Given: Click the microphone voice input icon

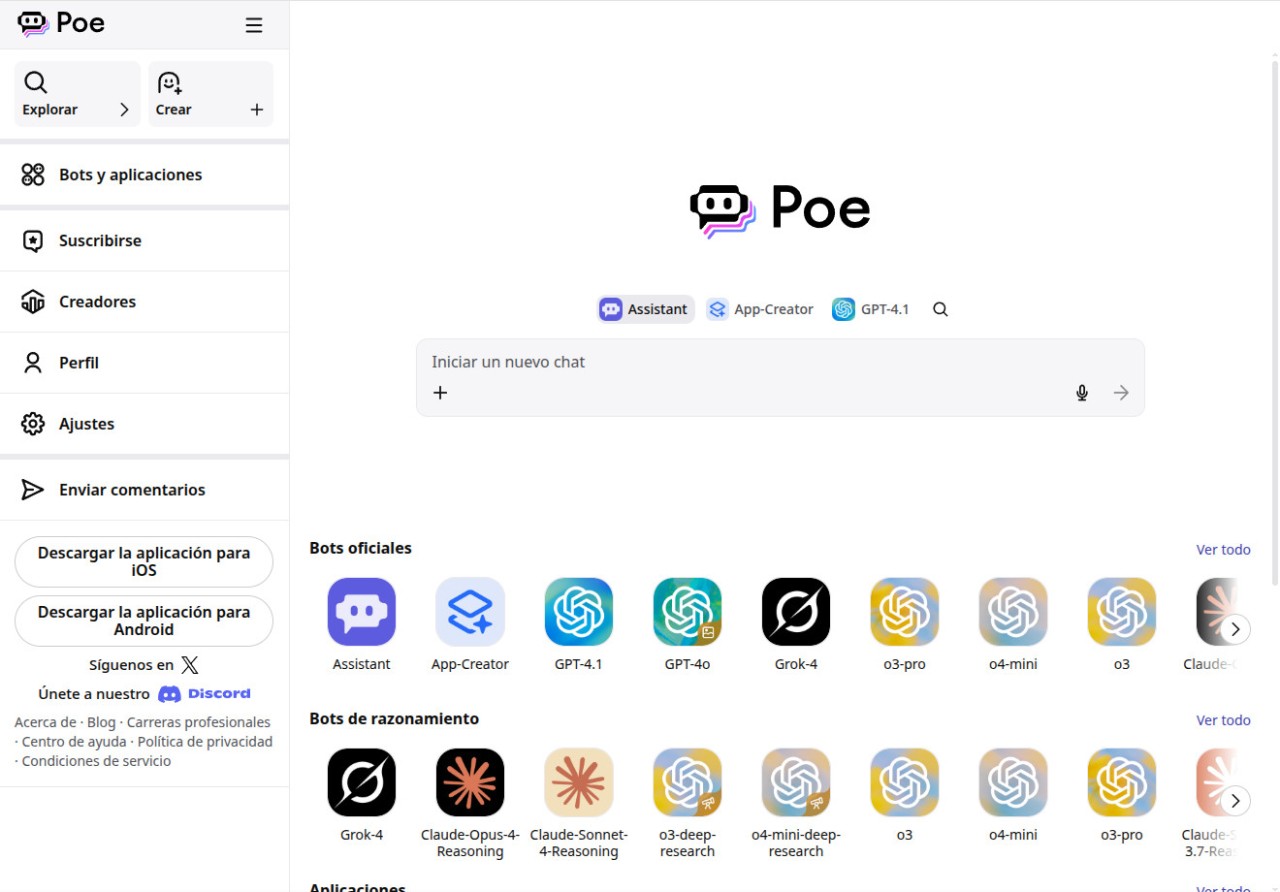Looking at the screenshot, I should click(1081, 393).
